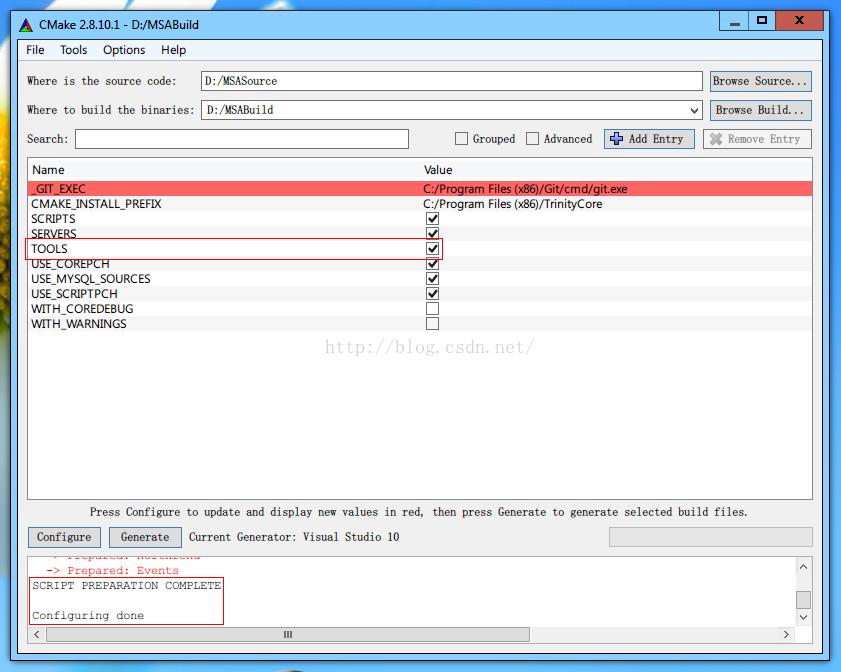Click the horizontal scroll left arrow

[36, 634]
